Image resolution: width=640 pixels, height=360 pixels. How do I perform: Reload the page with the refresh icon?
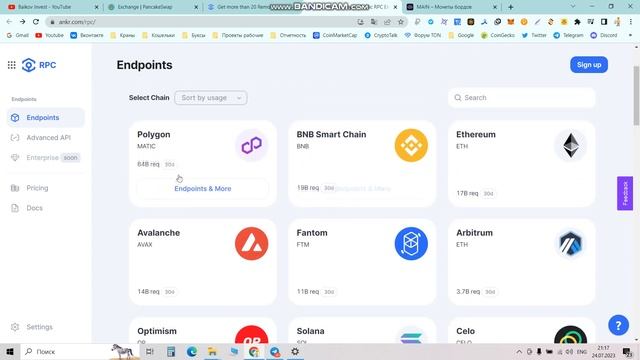[x=36, y=22]
